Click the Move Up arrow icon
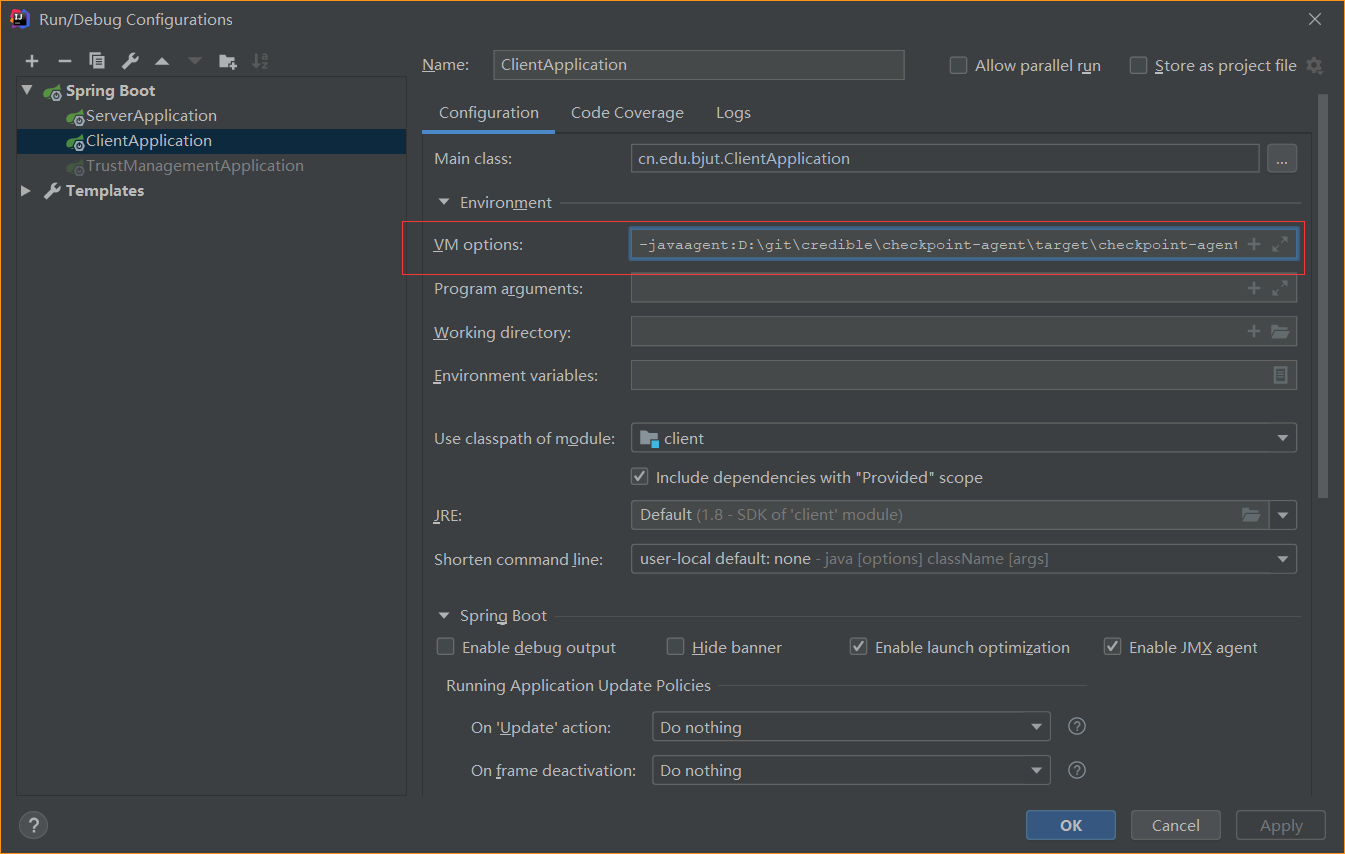Image resolution: width=1345 pixels, height=854 pixels. pyautogui.click(x=162, y=61)
